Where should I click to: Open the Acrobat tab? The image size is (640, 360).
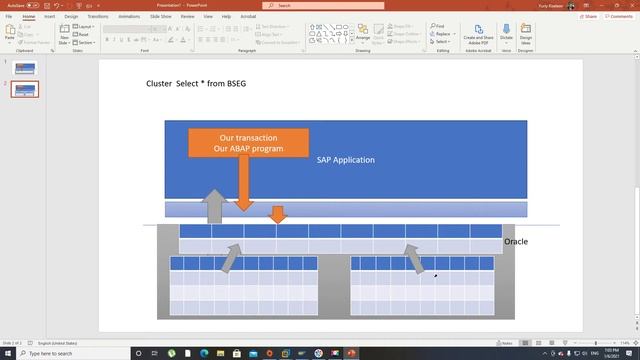point(248,16)
